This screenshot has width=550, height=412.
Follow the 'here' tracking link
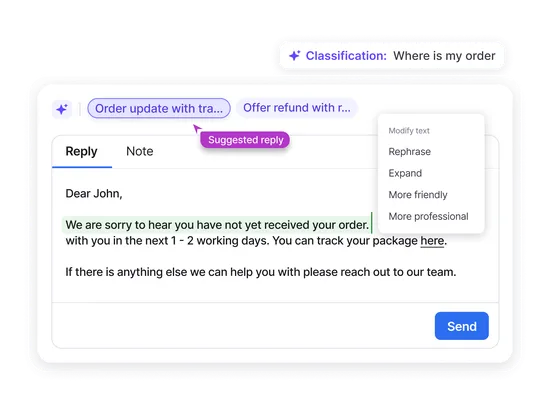coord(432,241)
